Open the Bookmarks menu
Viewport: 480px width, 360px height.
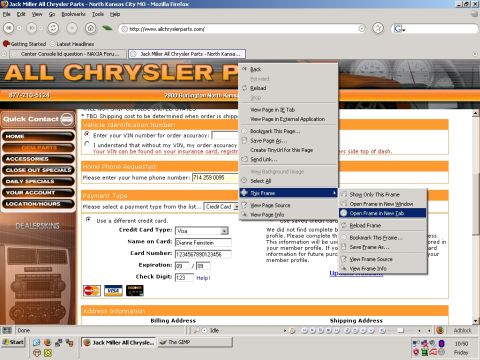click(73, 14)
